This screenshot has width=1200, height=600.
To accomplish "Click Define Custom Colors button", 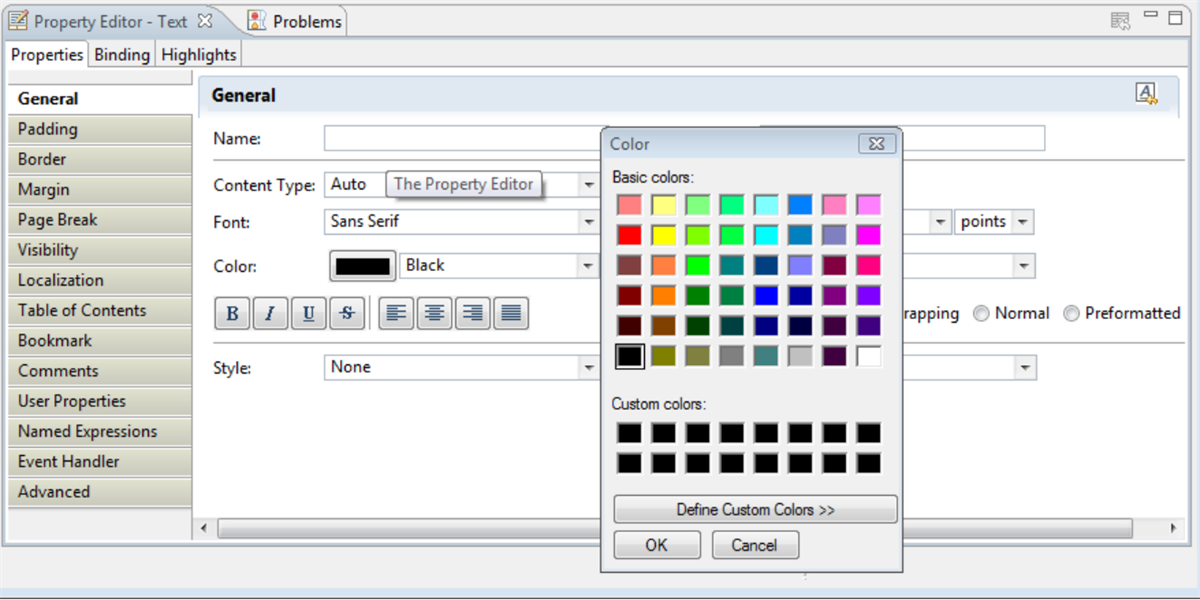I will point(755,509).
